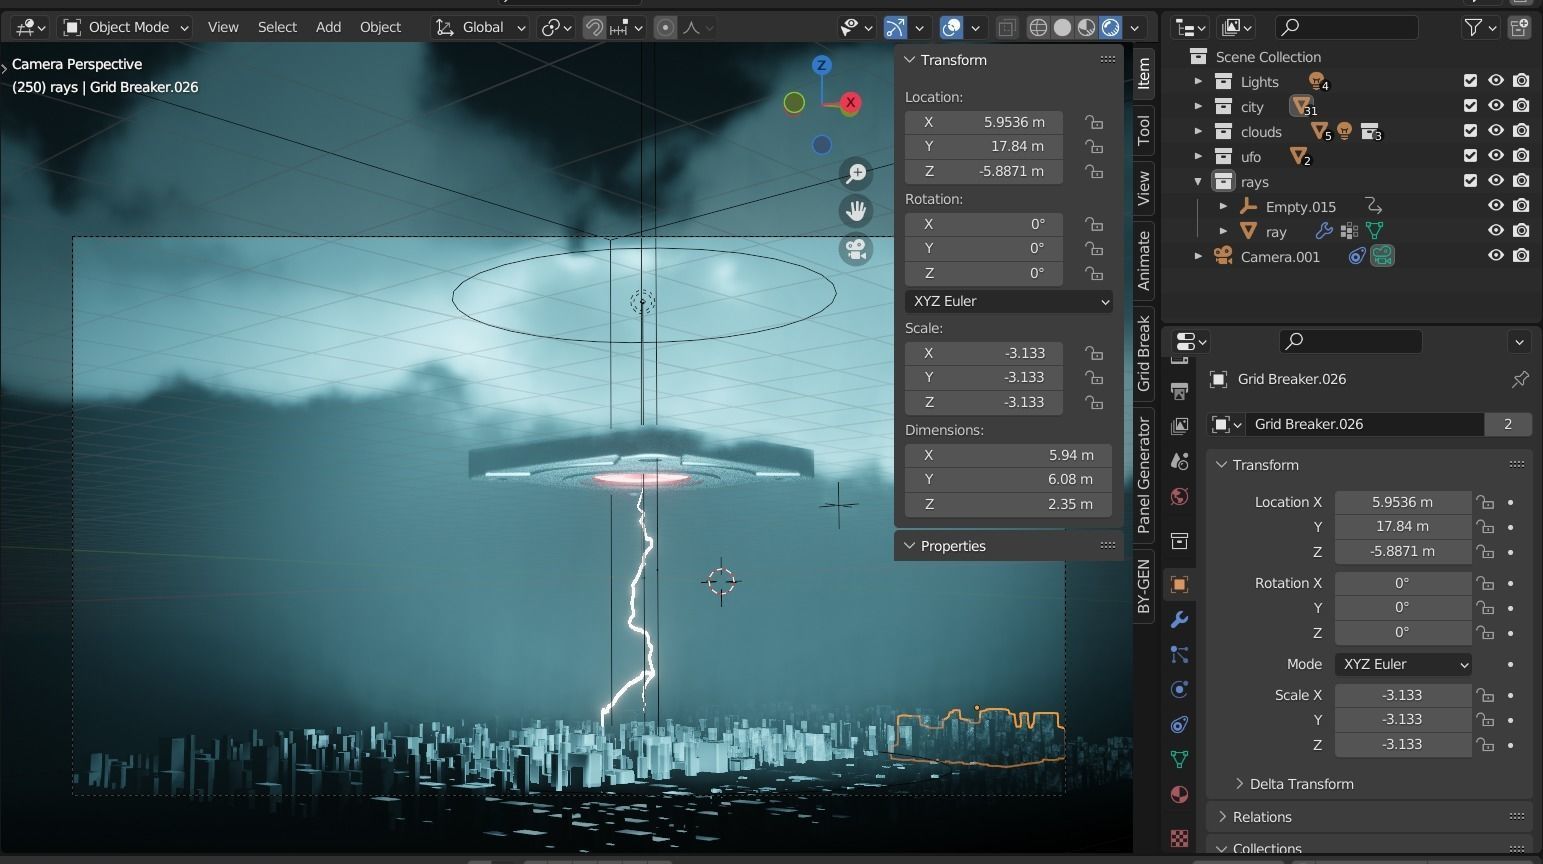Open the Add menu
Image resolution: width=1543 pixels, height=864 pixels.
tap(328, 27)
